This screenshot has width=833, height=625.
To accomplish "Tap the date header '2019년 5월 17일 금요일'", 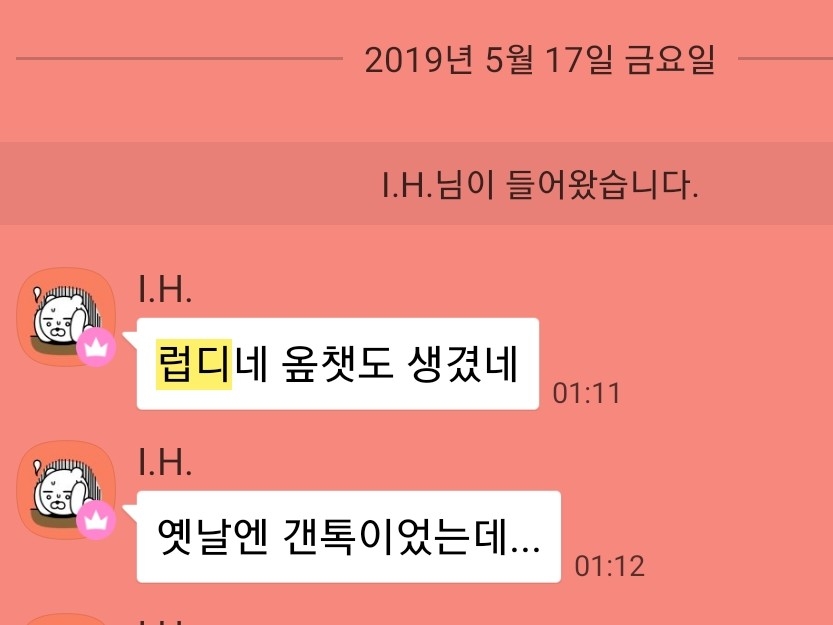I will (540, 60).
